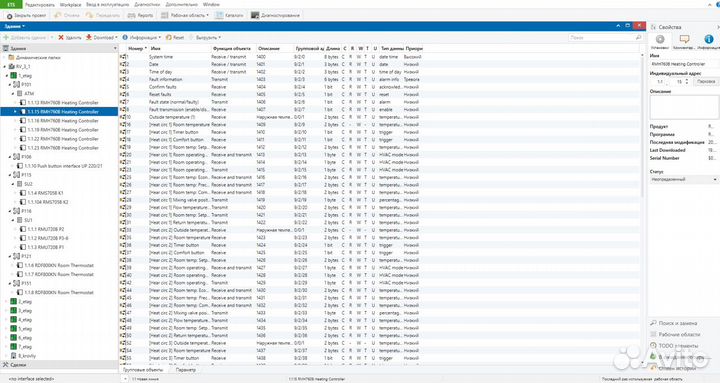Sort by the Object function column header
This screenshot has width=720, height=383.
click(x=232, y=48)
